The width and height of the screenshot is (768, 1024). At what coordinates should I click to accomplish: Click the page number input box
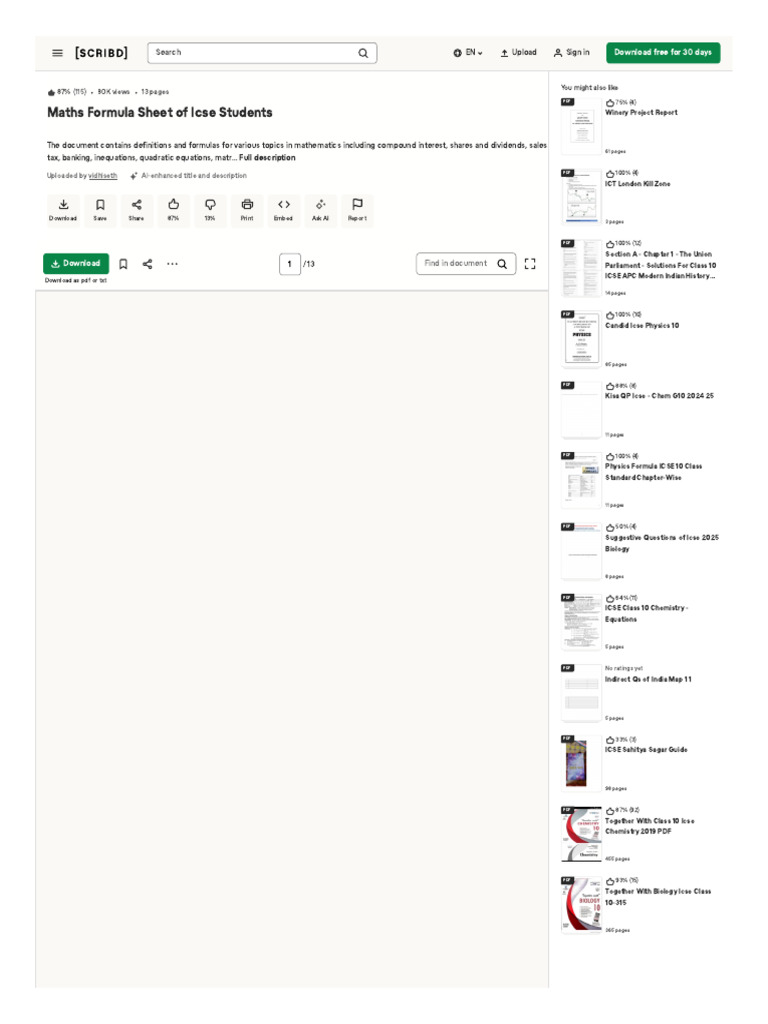290,264
